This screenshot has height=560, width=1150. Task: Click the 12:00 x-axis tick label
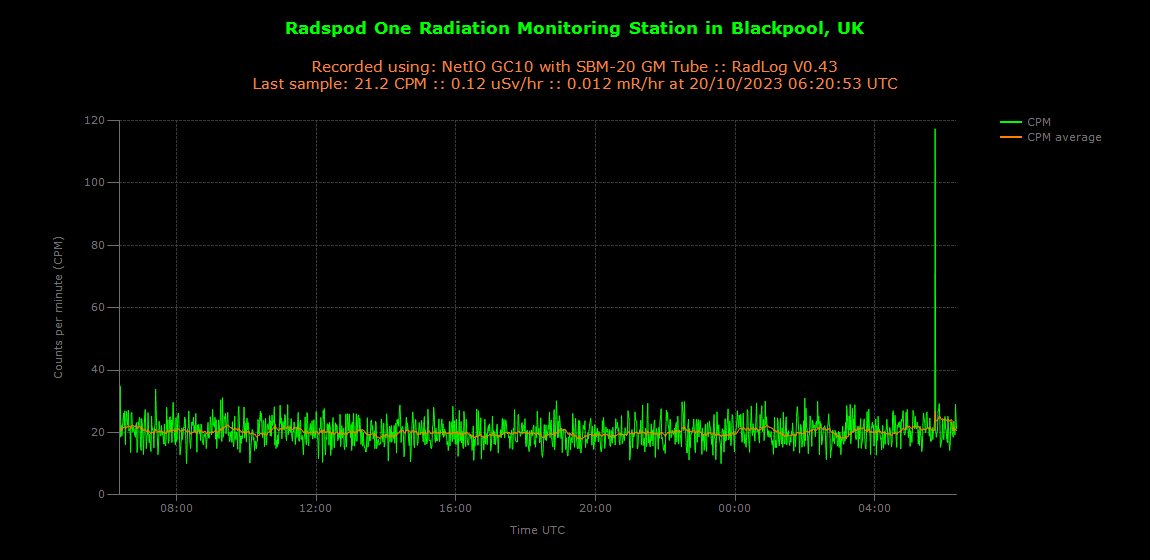tap(316, 508)
